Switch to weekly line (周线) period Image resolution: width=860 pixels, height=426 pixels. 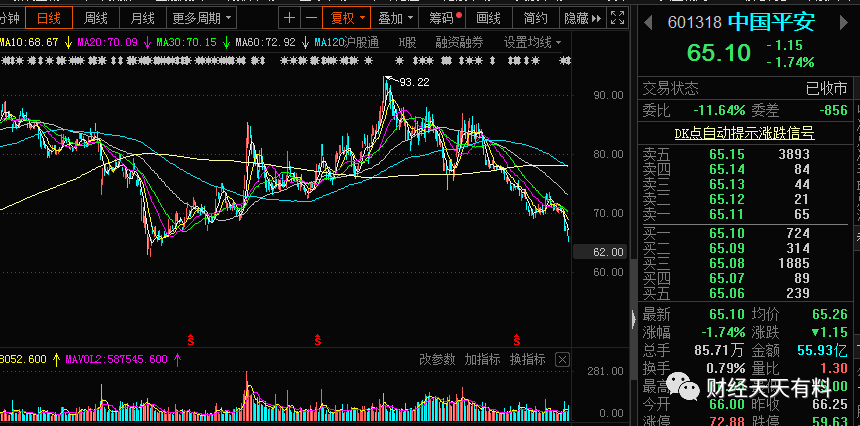pos(95,18)
